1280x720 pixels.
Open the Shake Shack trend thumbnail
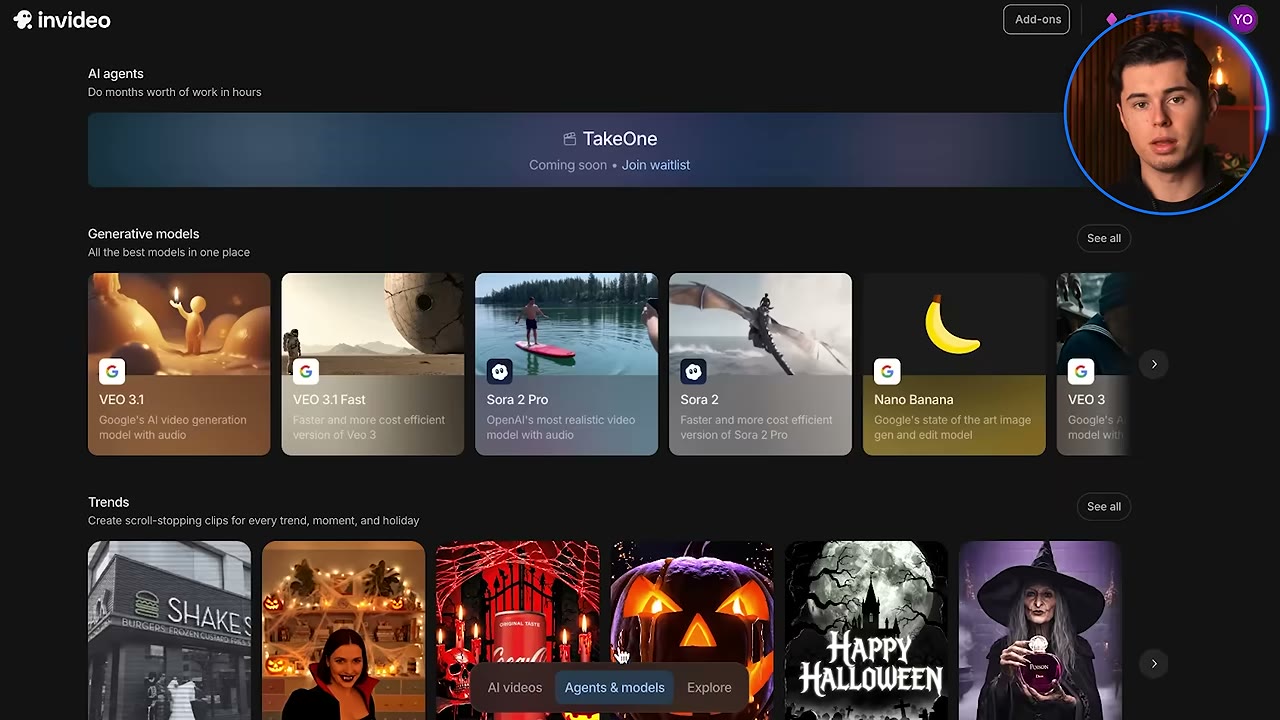(x=169, y=630)
